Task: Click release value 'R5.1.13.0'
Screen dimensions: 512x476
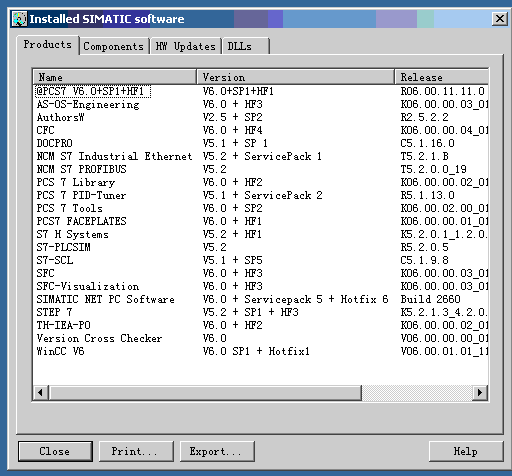Action: pyautogui.click(x=427, y=195)
